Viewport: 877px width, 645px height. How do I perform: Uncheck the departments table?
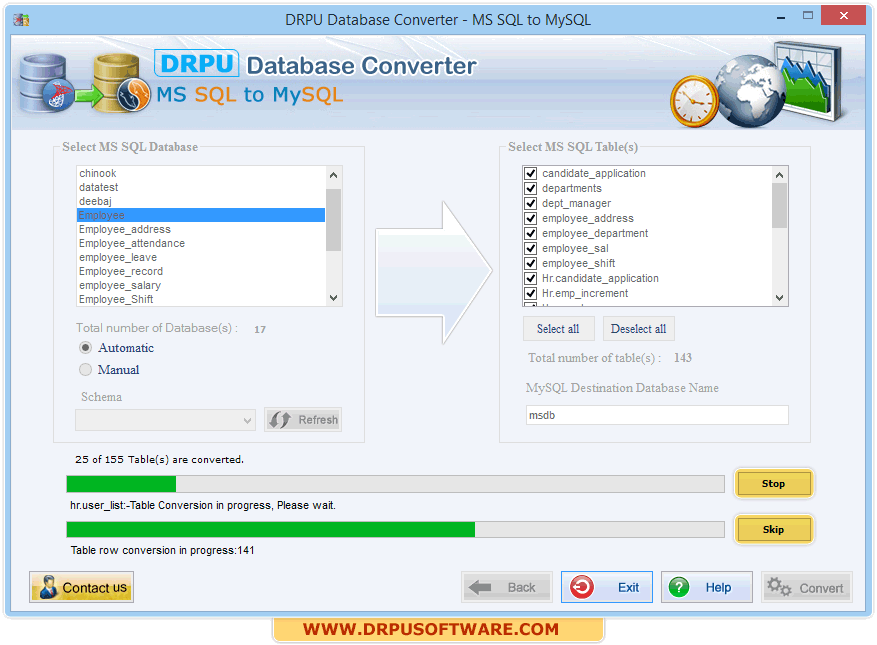pos(531,189)
